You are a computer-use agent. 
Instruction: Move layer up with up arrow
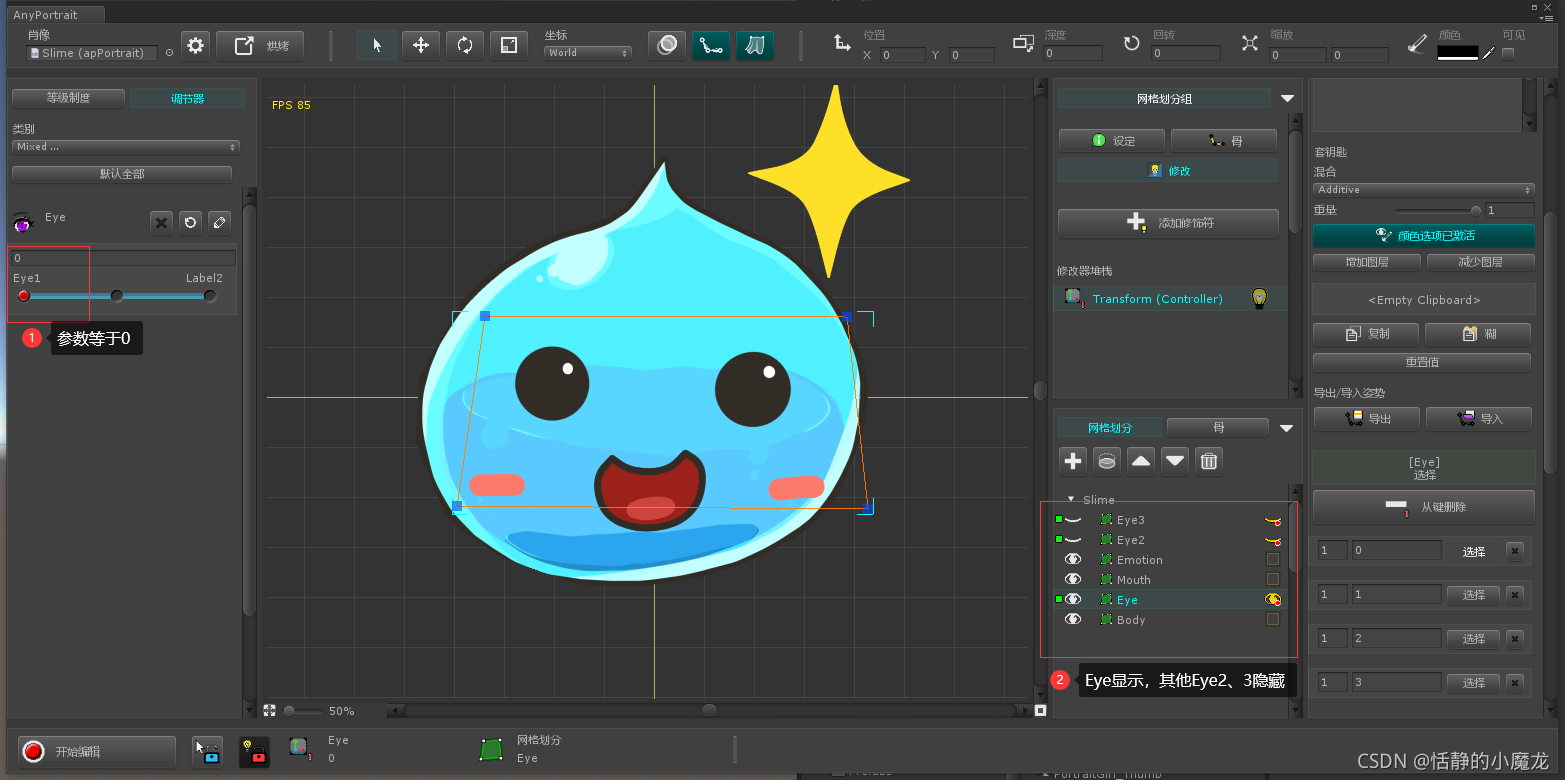pyautogui.click(x=1141, y=461)
